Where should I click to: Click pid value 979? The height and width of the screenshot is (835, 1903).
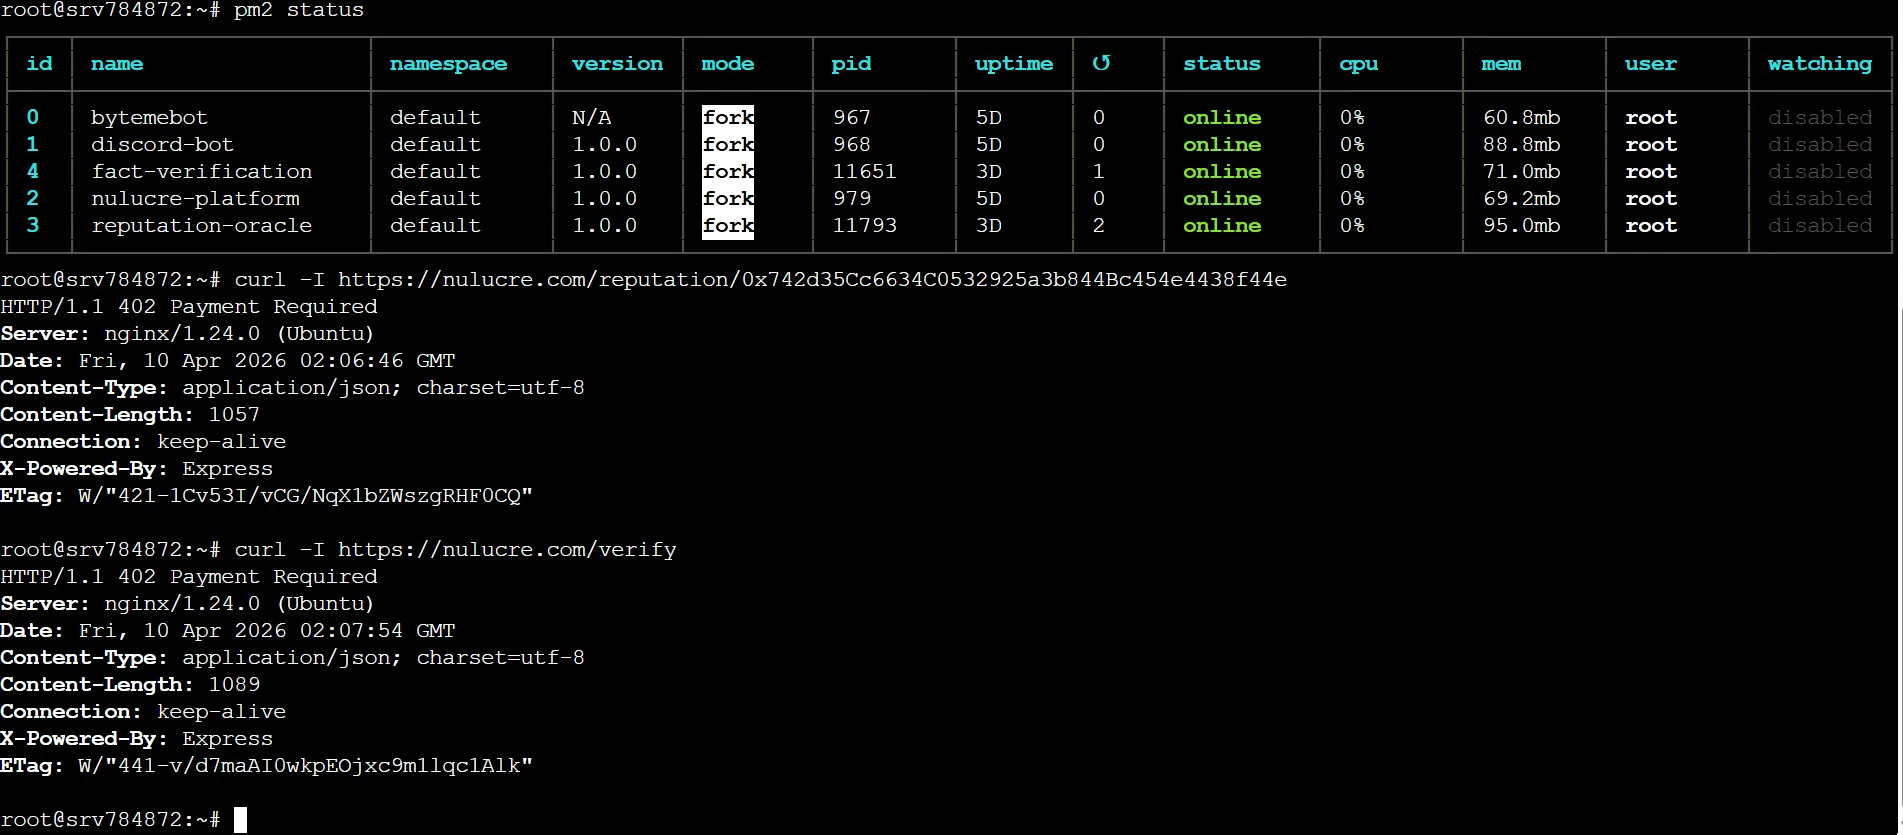coord(852,198)
